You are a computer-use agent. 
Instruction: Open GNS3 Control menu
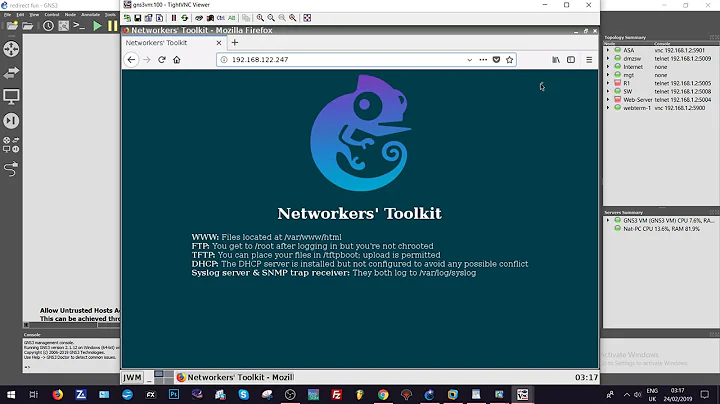coord(51,15)
